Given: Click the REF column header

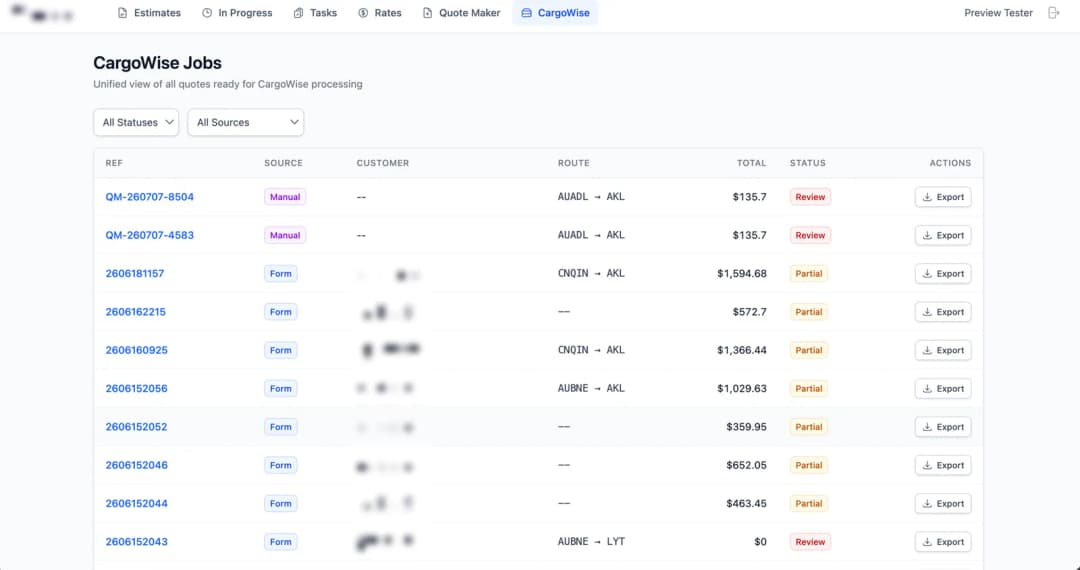Looking at the screenshot, I should click(x=114, y=163).
